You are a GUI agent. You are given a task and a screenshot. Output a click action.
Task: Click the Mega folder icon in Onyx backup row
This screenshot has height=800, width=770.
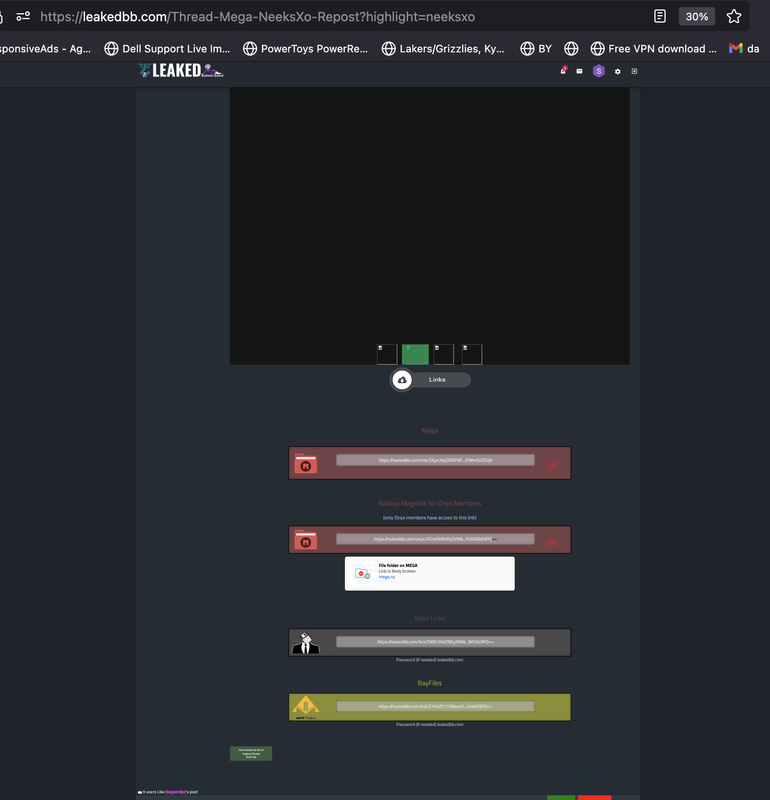click(306, 540)
